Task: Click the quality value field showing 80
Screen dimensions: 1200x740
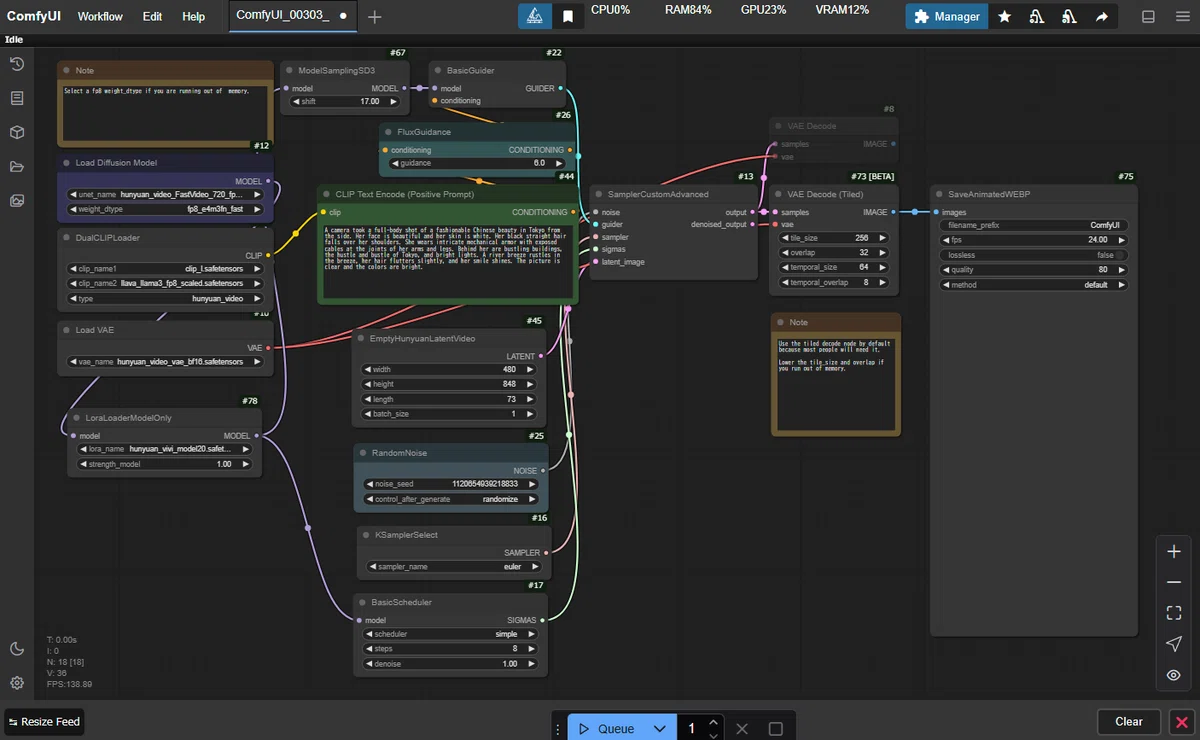Action: (1034, 270)
